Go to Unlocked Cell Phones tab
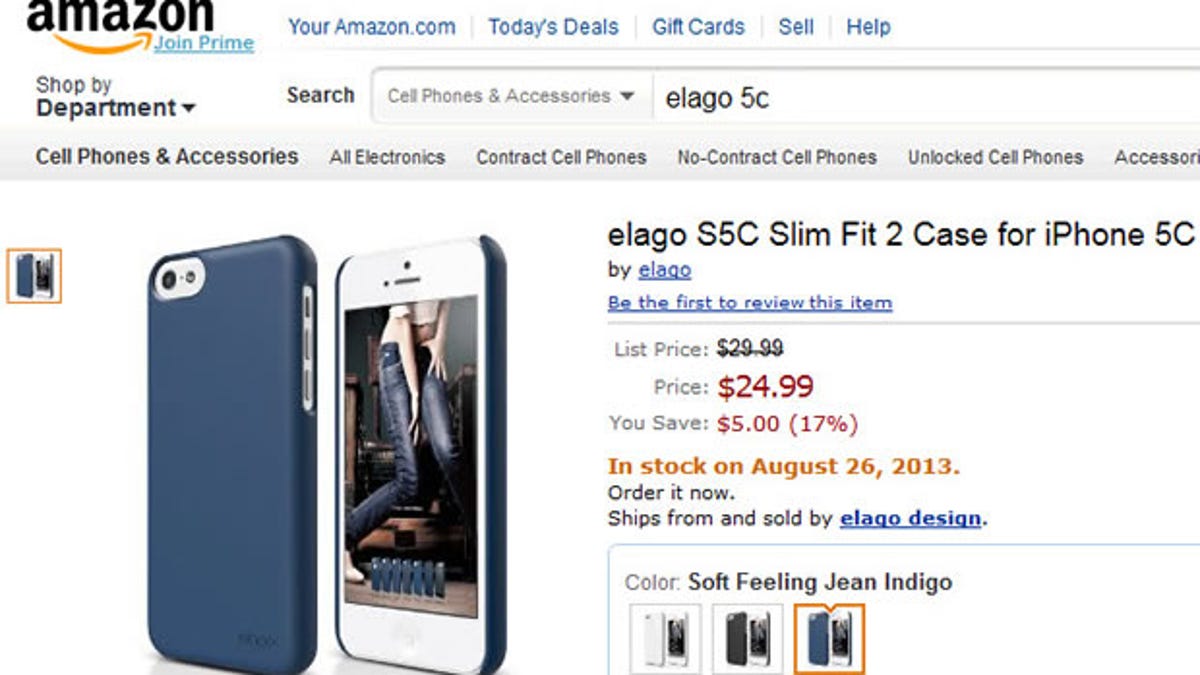The width and height of the screenshot is (1200, 675). coord(995,157)
